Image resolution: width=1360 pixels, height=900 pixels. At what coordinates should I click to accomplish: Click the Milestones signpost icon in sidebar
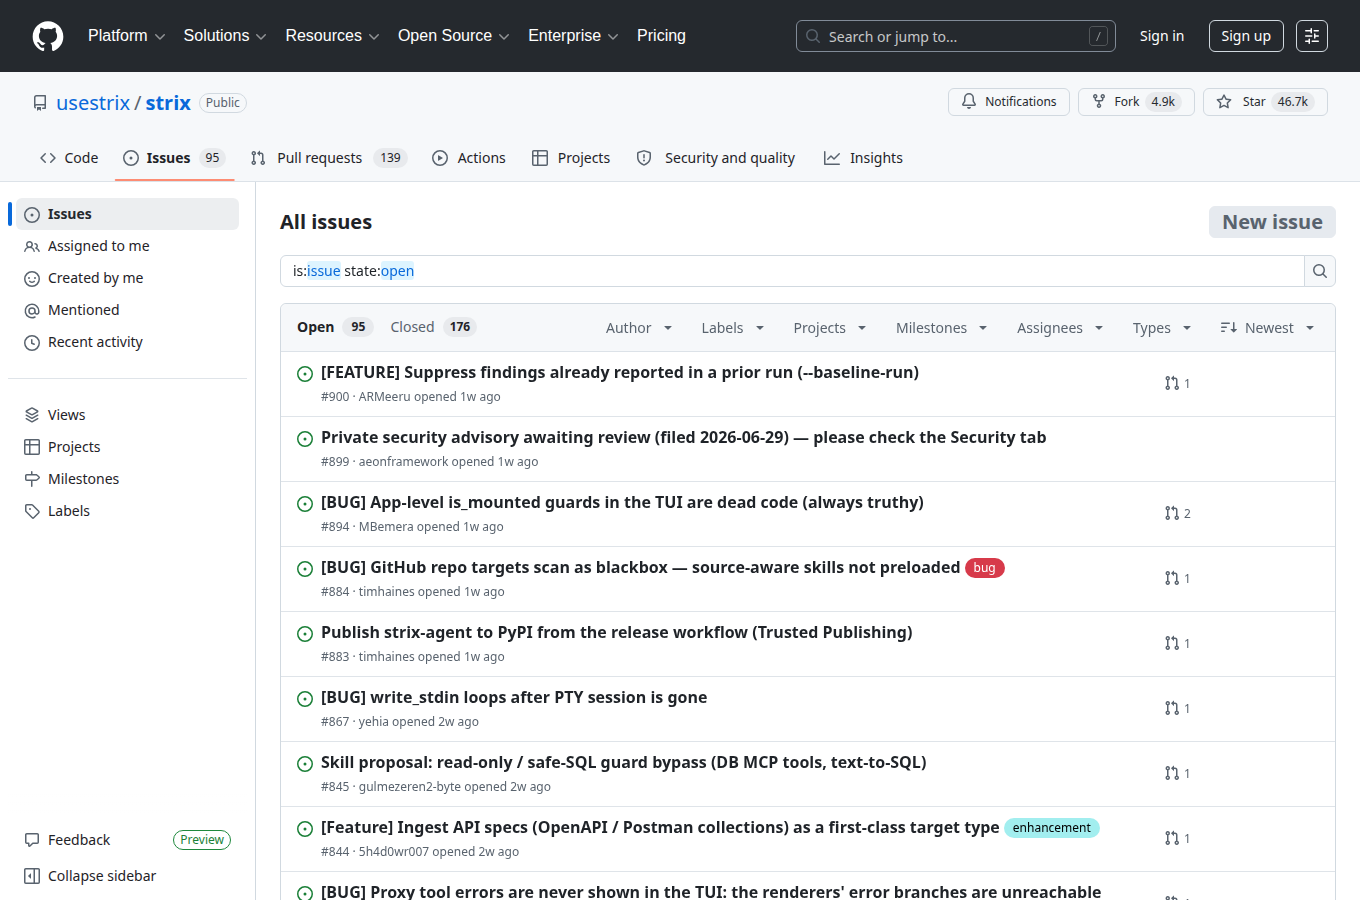(x=32, y=479)
